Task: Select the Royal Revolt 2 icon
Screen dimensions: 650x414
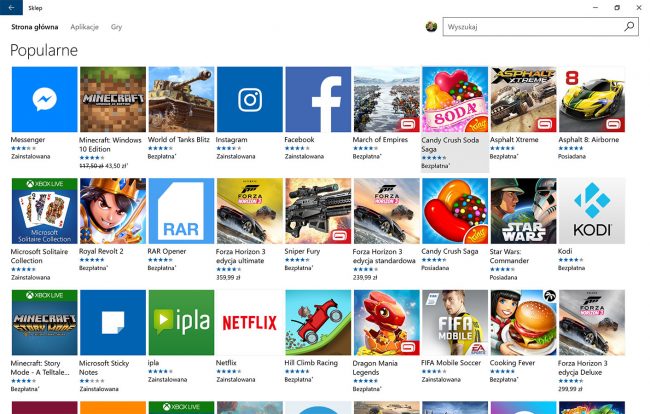Action: click(113, 211)
